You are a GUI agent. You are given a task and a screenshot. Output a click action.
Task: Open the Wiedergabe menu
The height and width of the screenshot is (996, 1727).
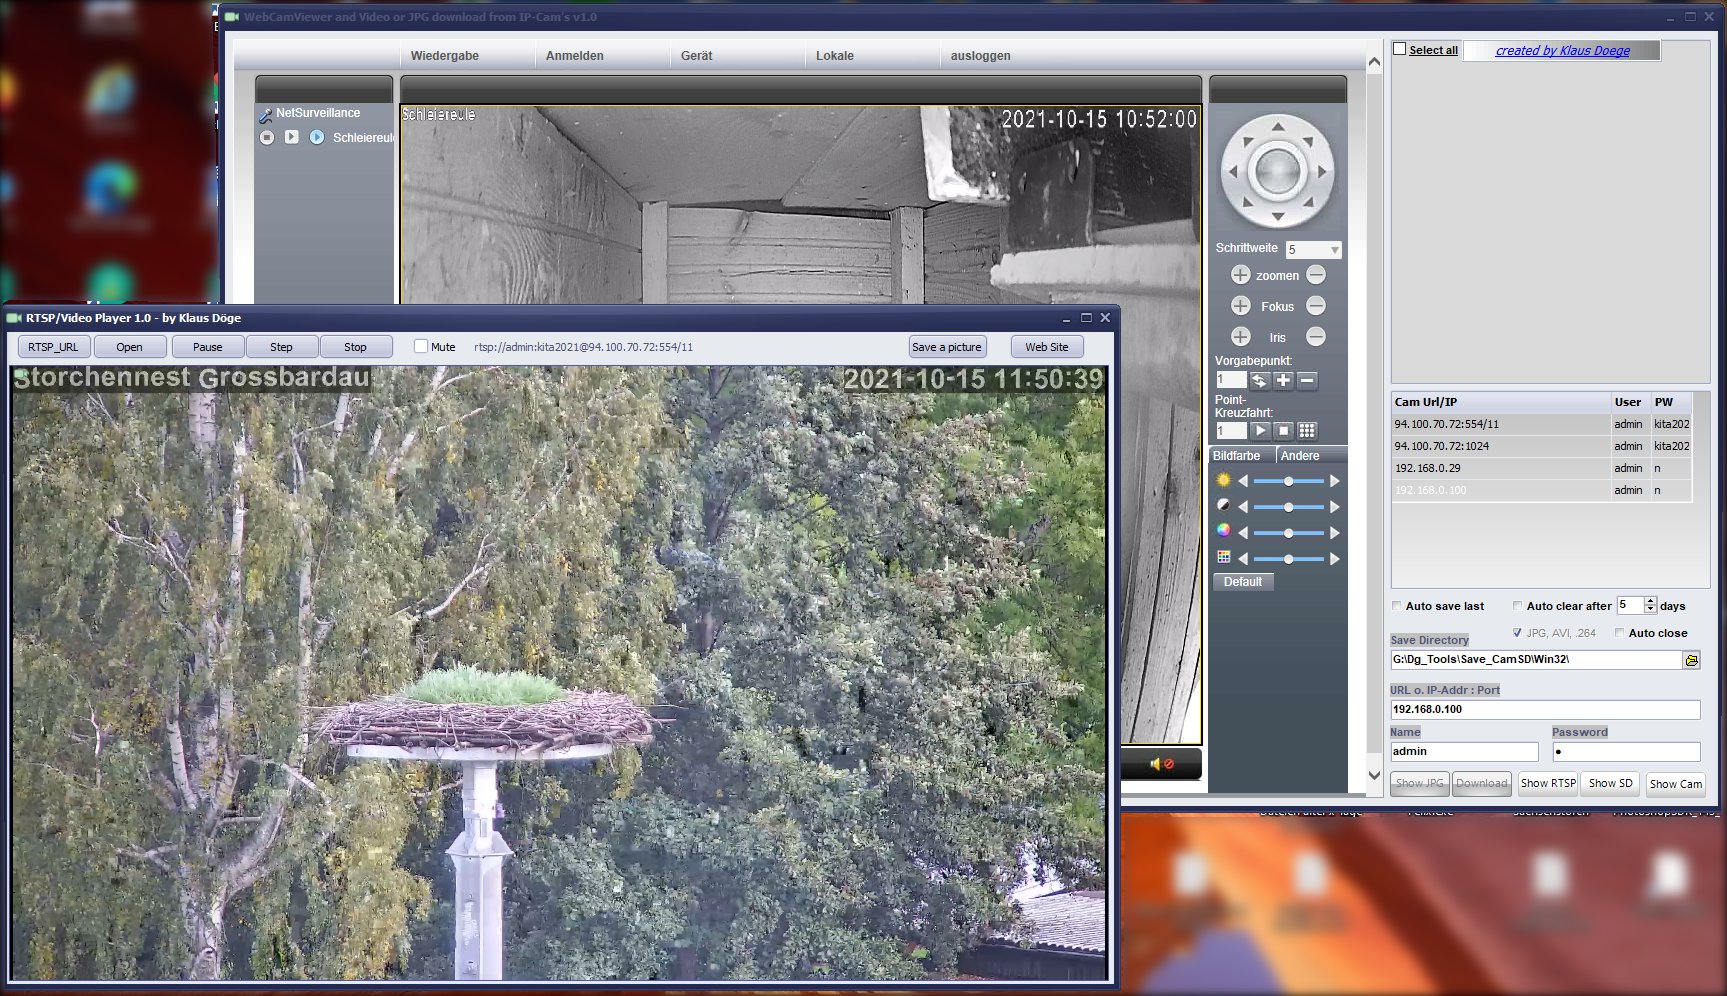[x=444, y=56]
